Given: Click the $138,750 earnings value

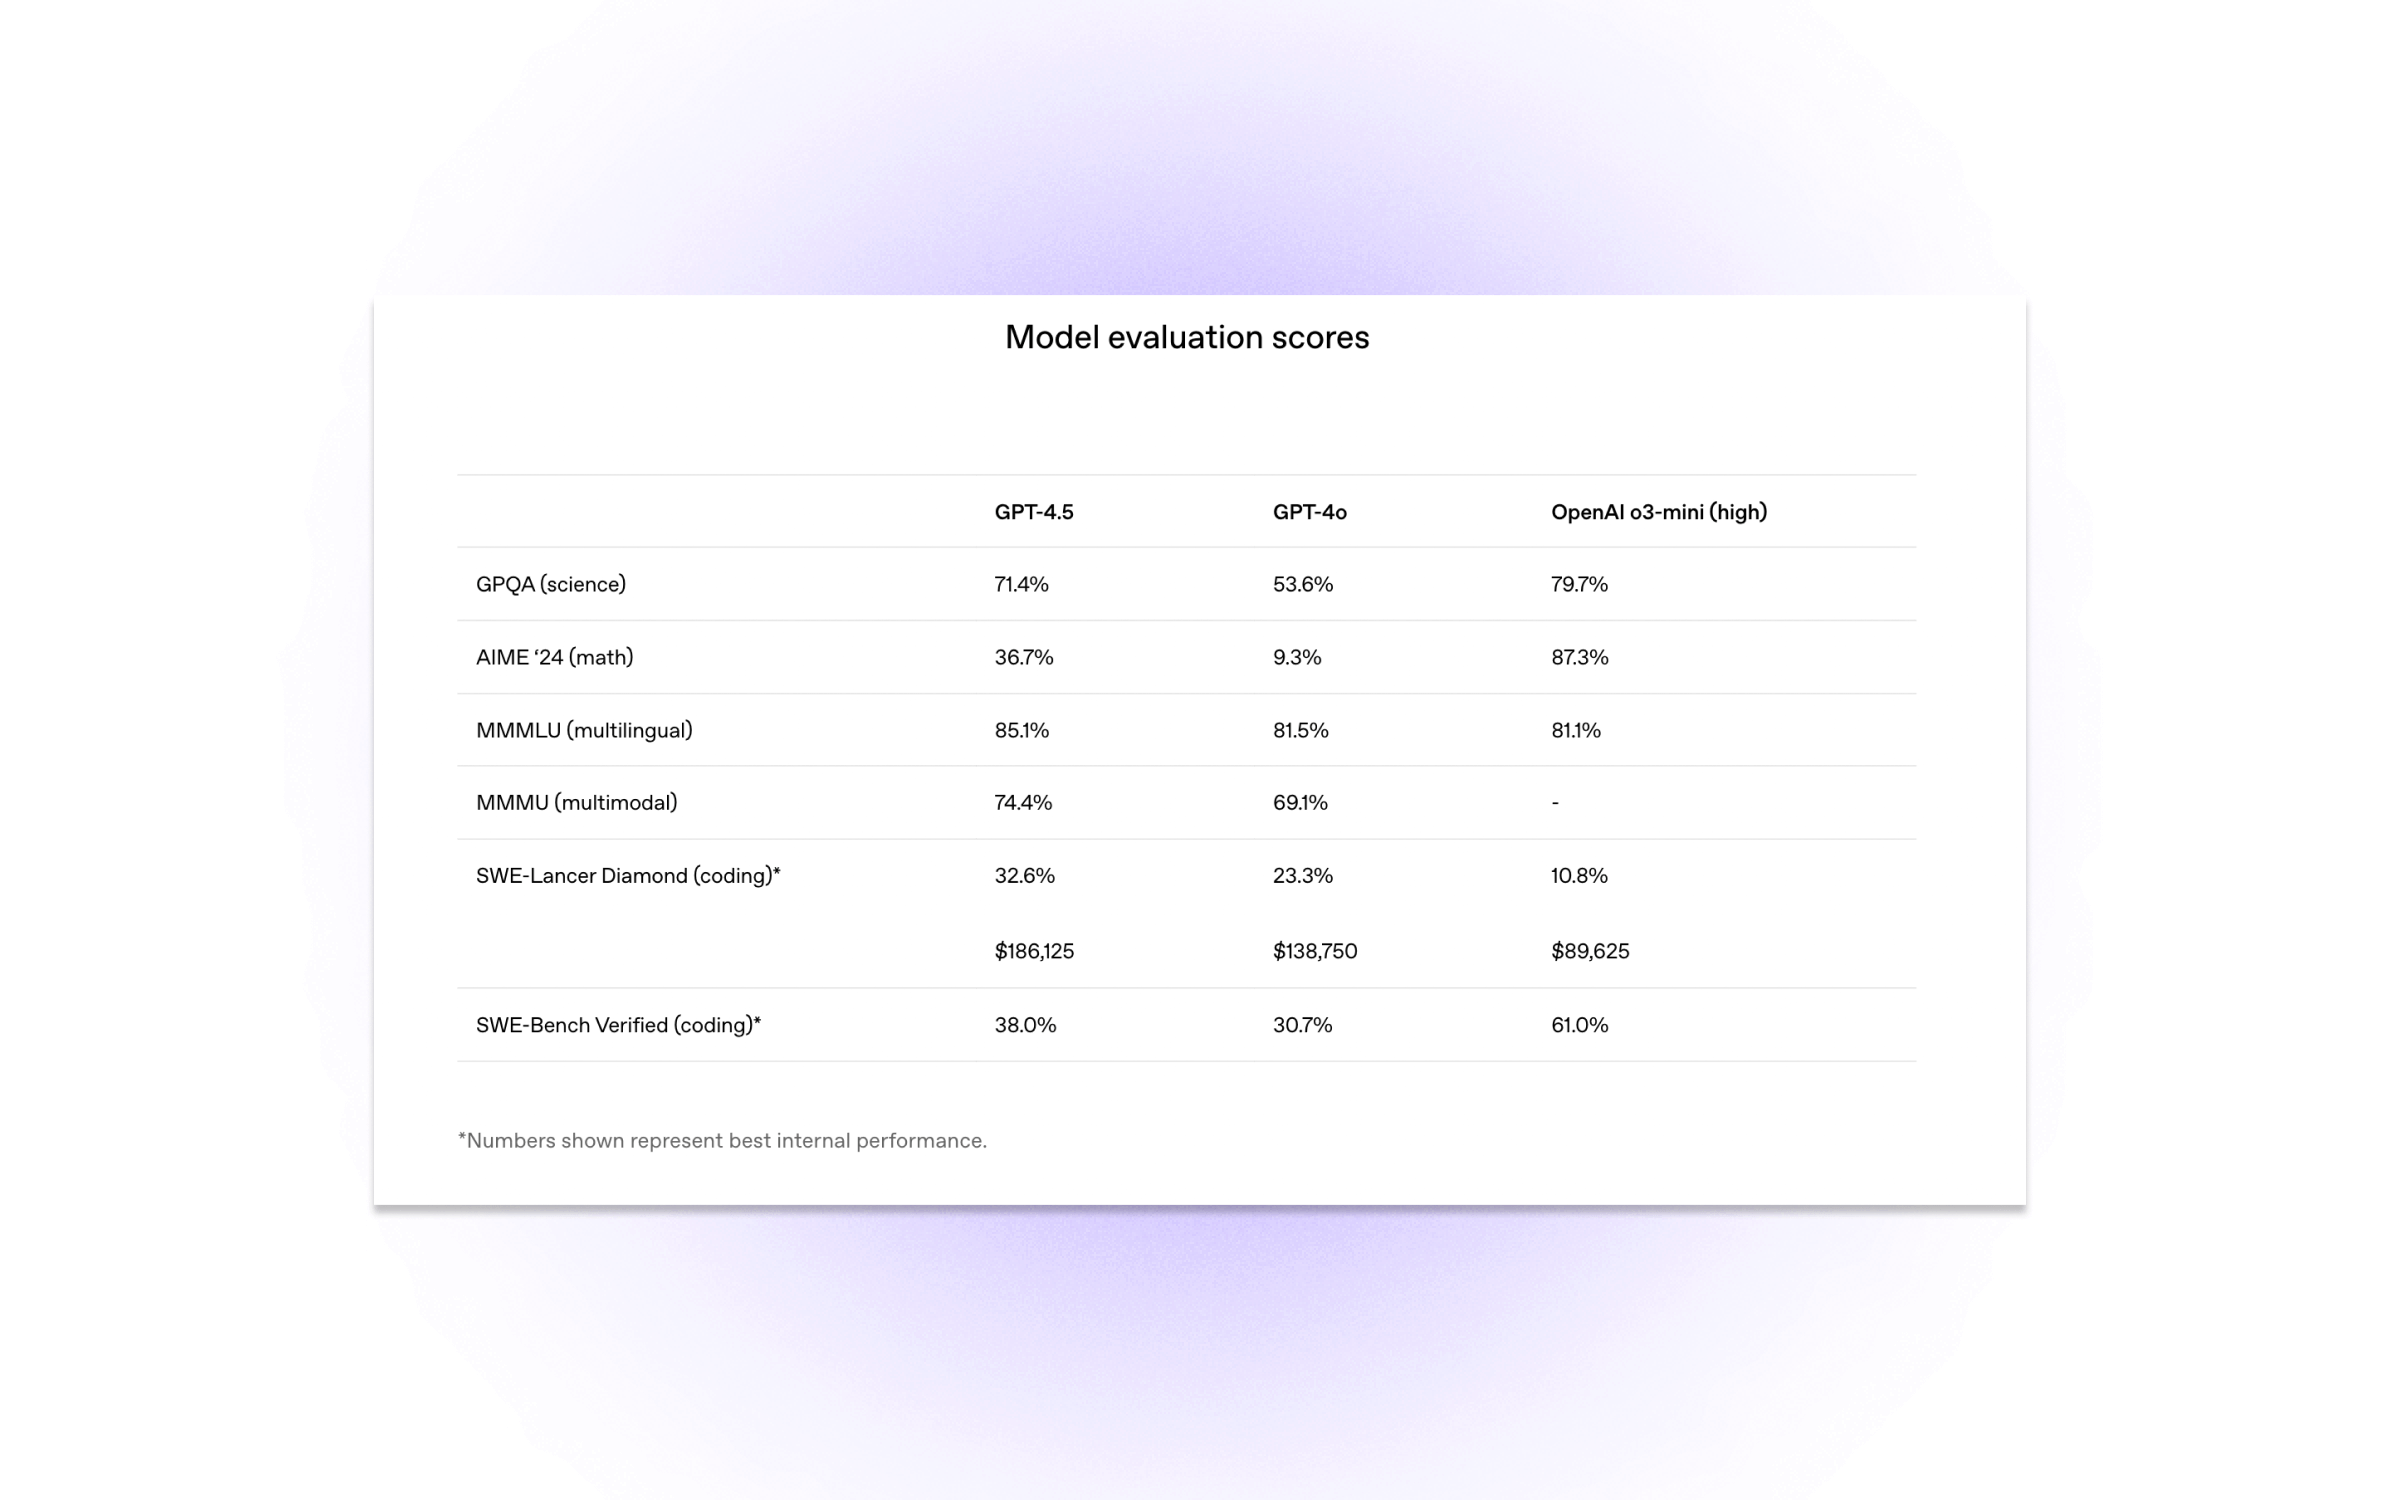Looking at the screenshot, I should coord(1315,951).
